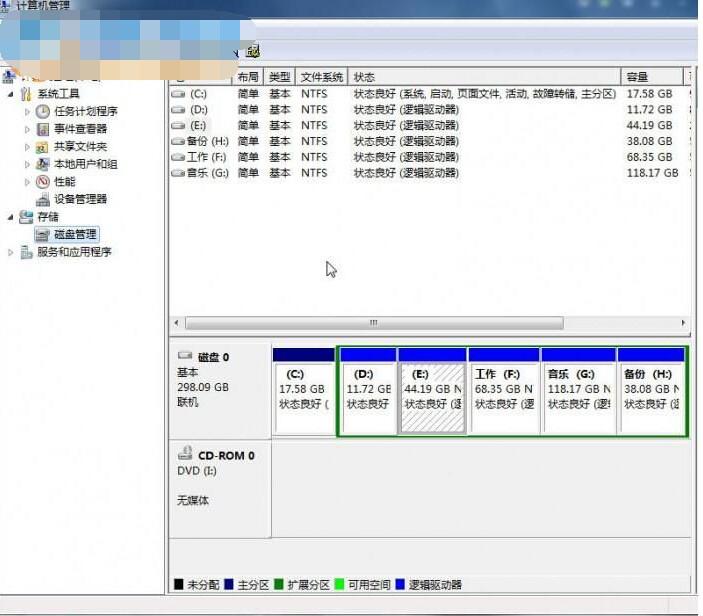The image size is (703, 616).
Task: Expand the 性能 node
Action: point(27,182)
